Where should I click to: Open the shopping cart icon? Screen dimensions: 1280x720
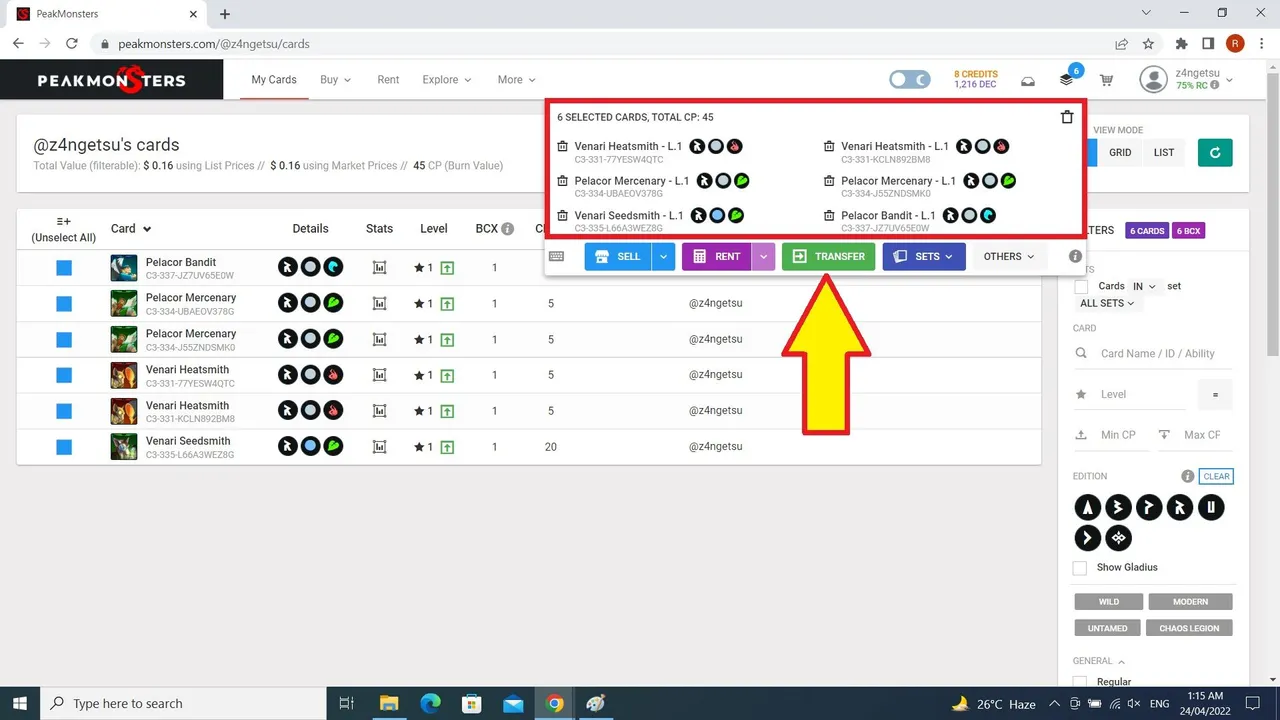pyautogui.click(x=1107, y=80)
